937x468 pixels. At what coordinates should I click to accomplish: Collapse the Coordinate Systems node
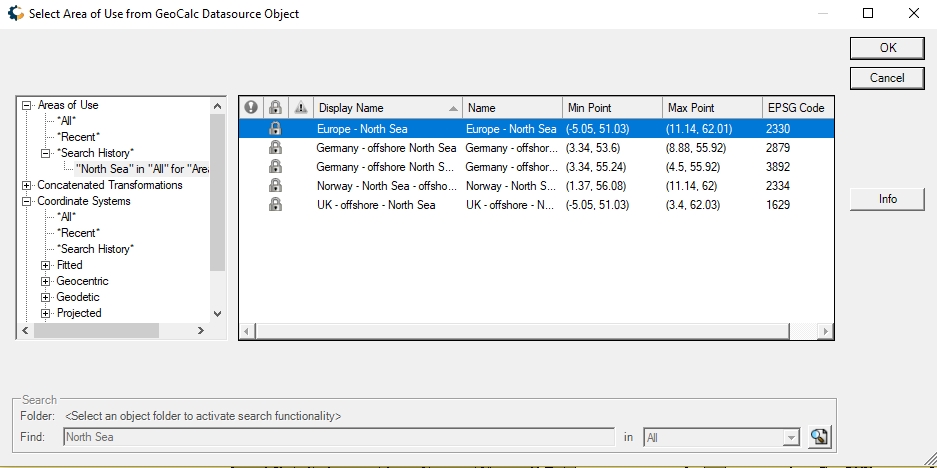click(26, 201)
